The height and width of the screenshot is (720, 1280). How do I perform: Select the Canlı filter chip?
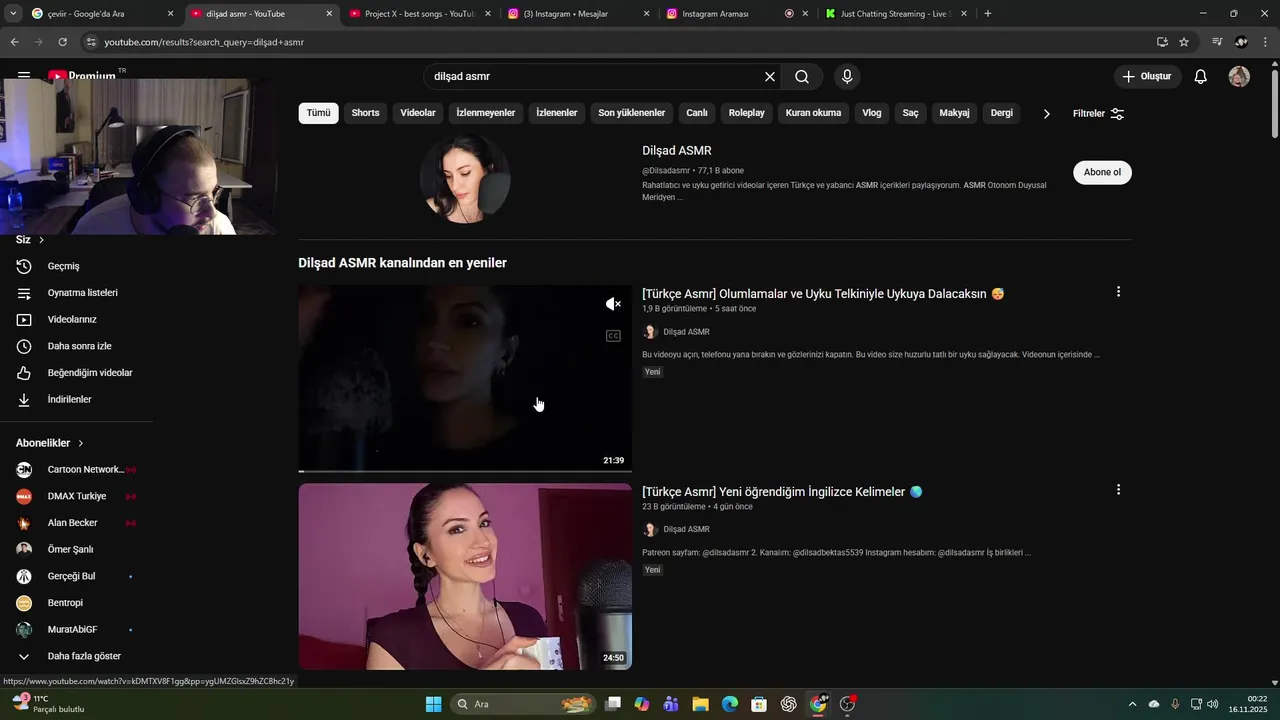[x=697, y=113]
